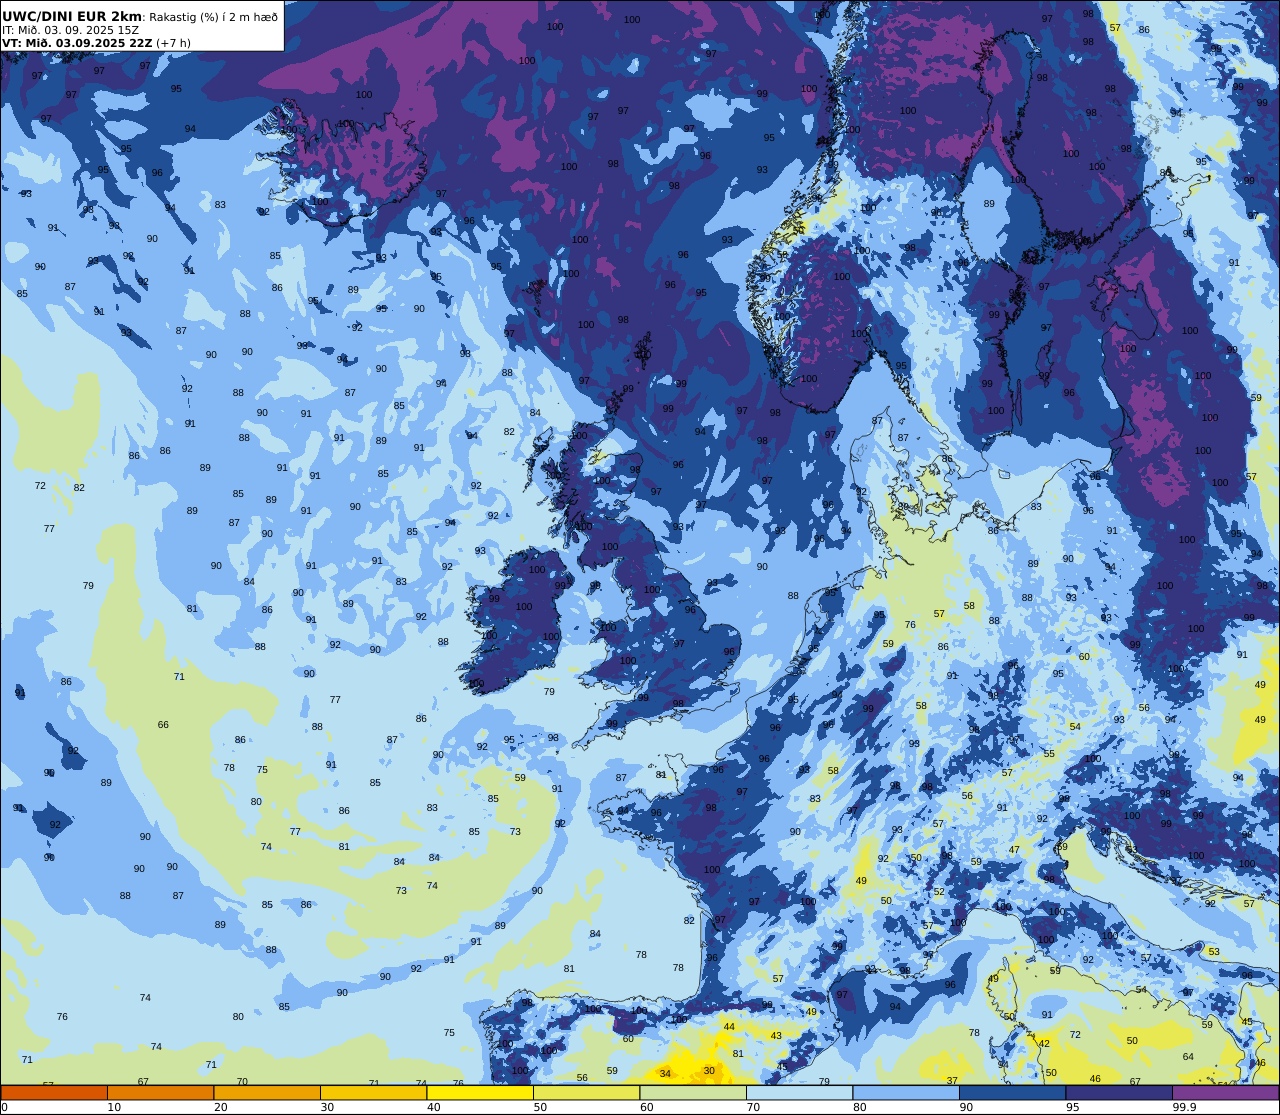Click the '55' humidity value in central Europe

tap(1049, 754)
